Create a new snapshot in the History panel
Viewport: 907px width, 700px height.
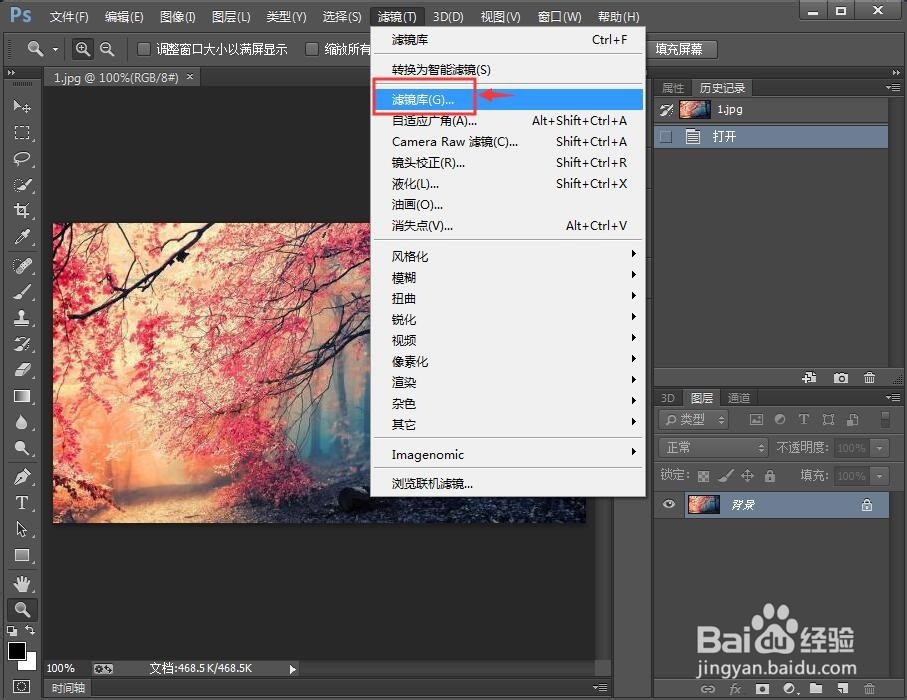841,378
